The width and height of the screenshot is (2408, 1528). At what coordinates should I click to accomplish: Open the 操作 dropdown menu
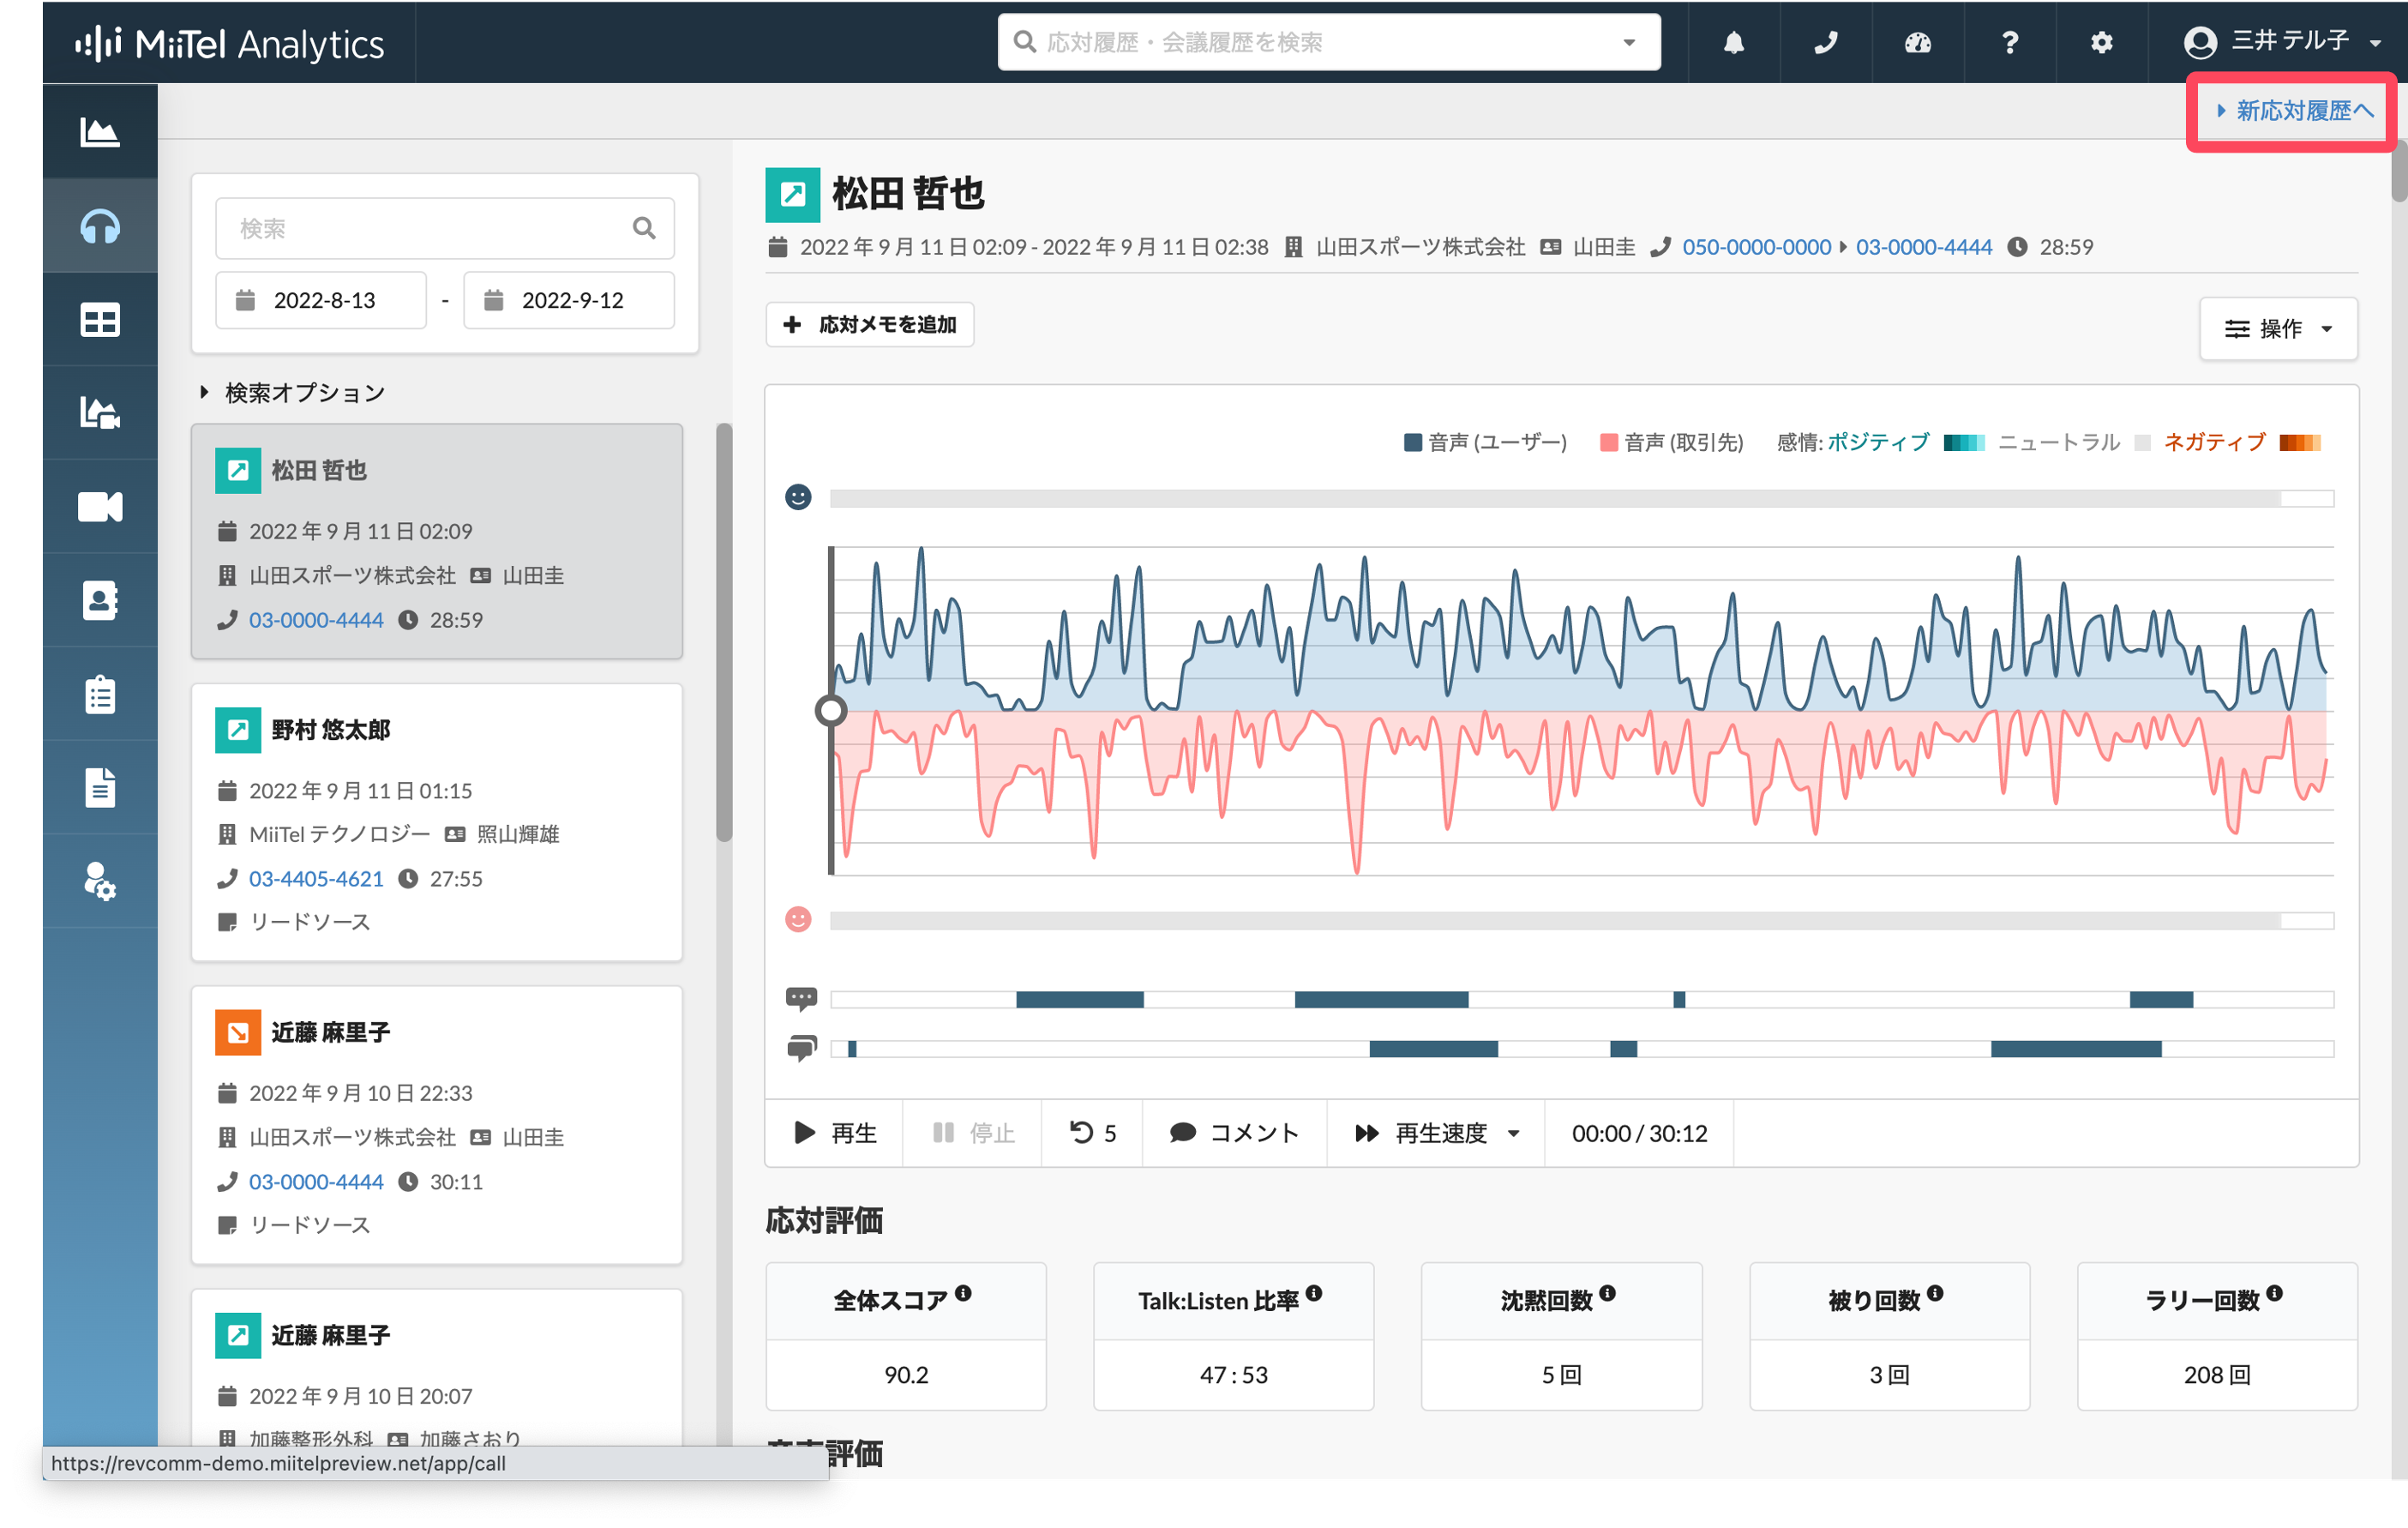point(2278,329)
